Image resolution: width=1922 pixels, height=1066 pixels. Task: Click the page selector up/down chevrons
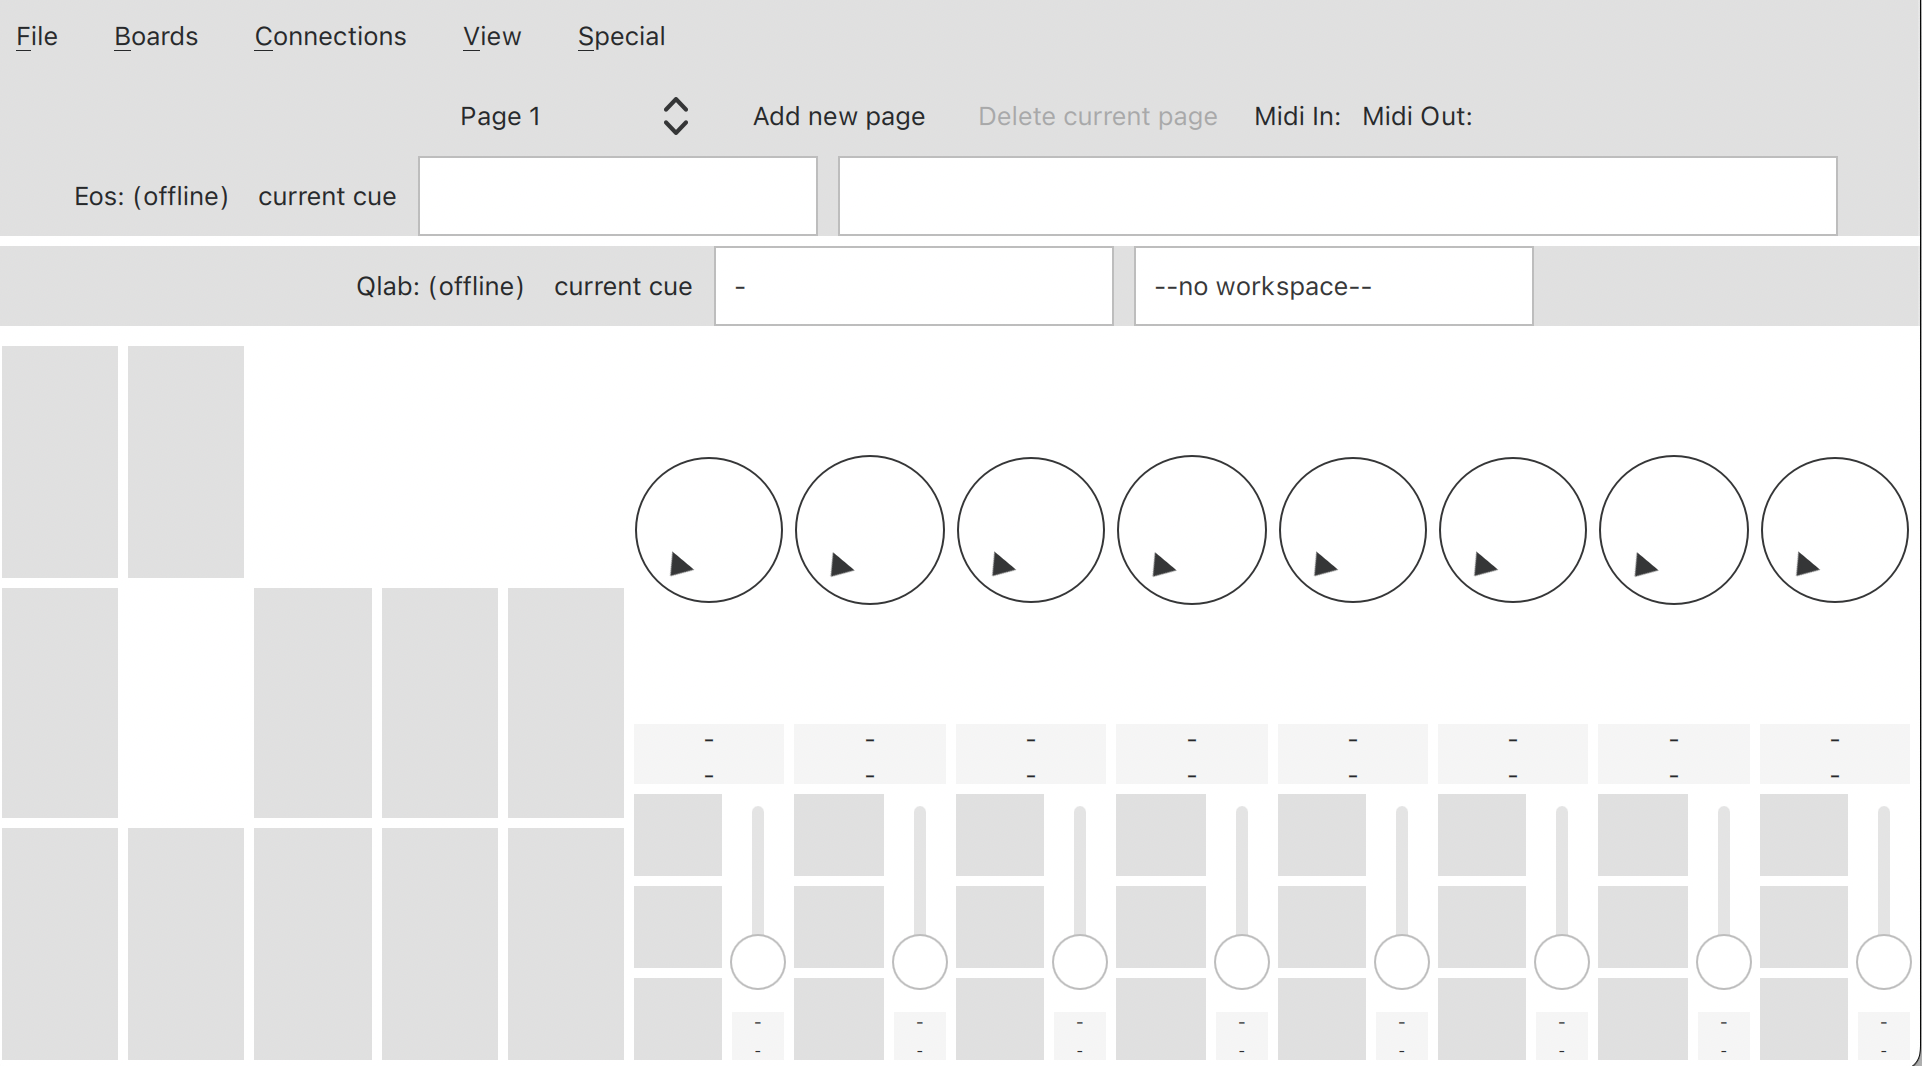[x=676, y=117]
